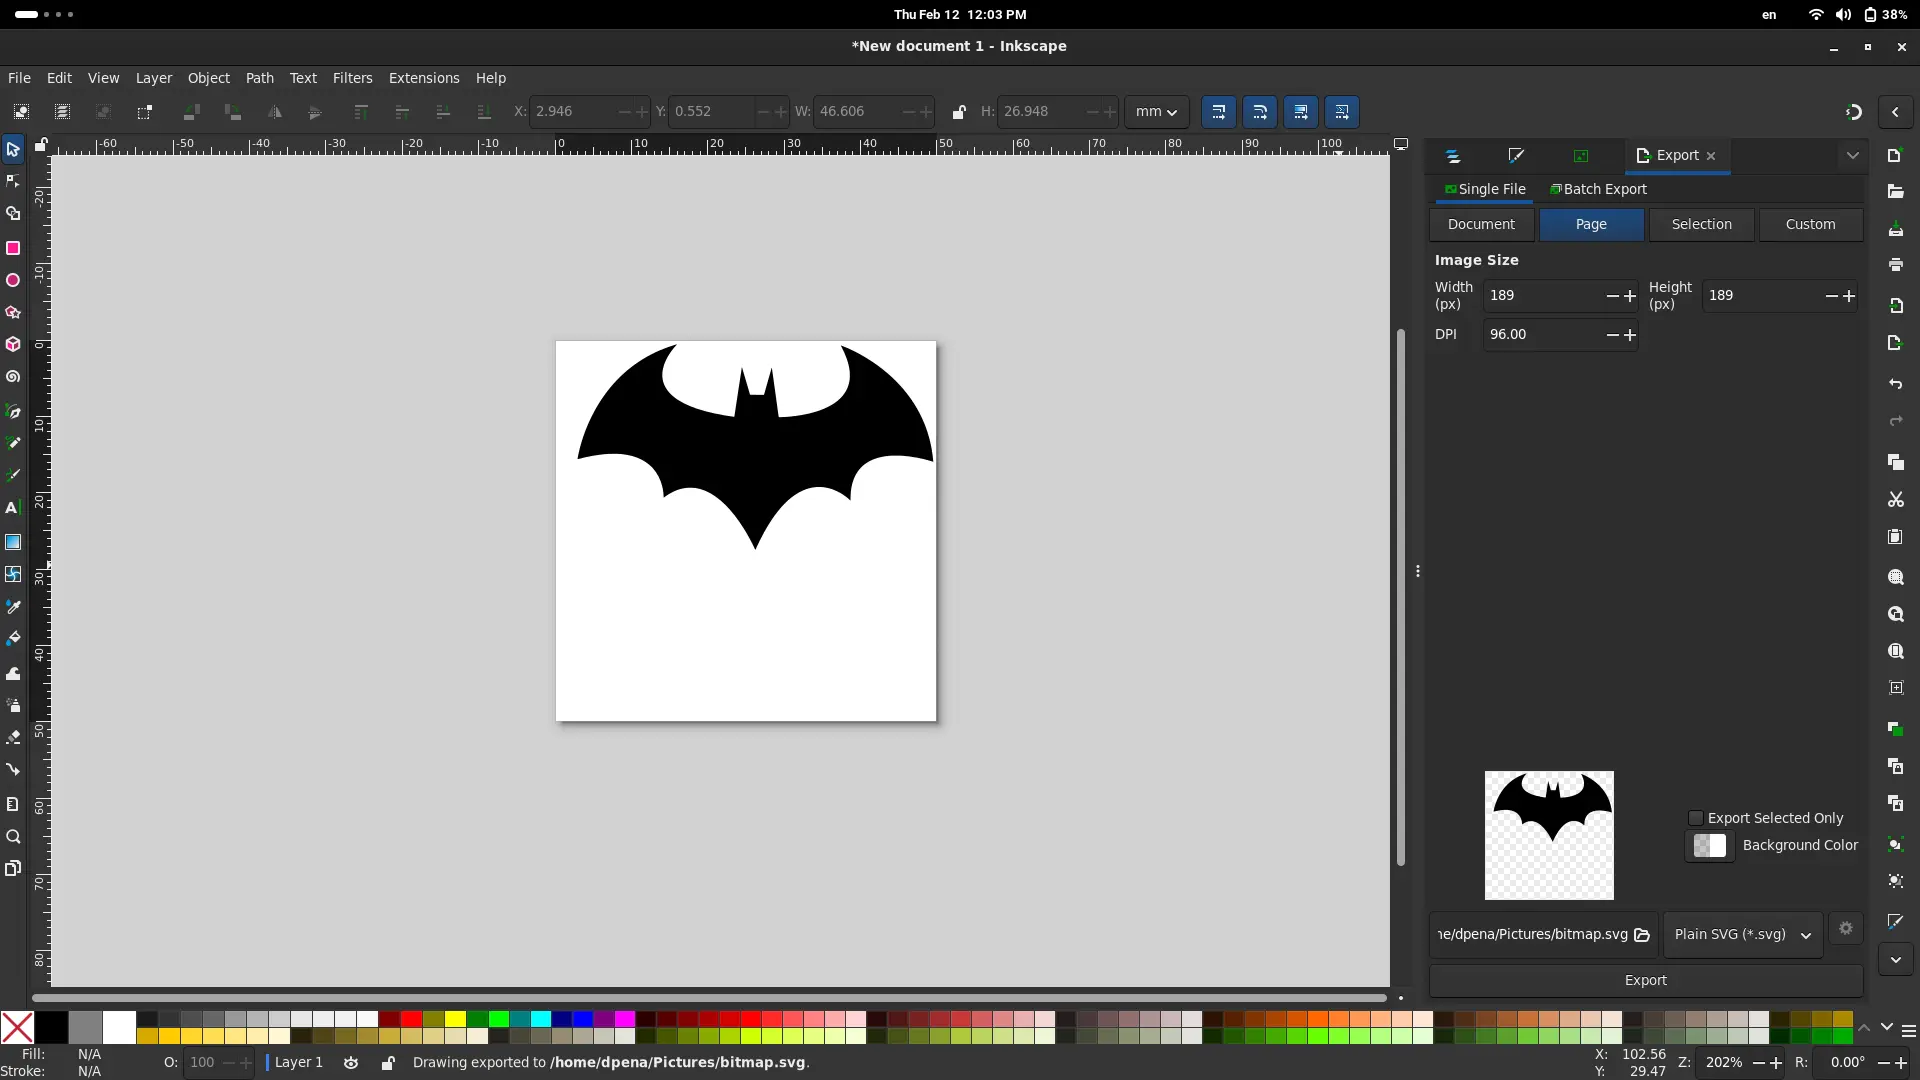
Task: Switch to Batch Export tab
Action: (1598, 189)
